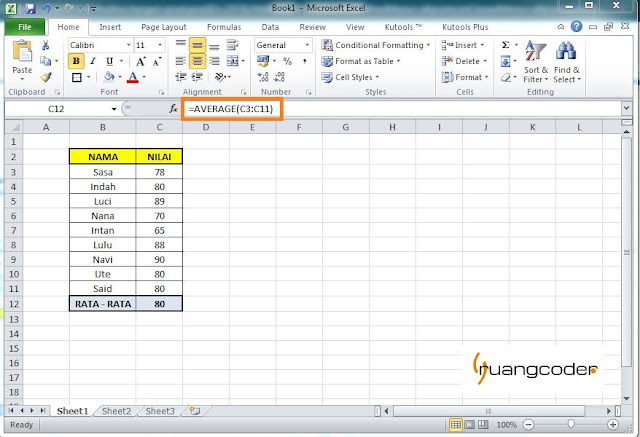Open Find & Select menu
Image resolution: width=640 pixels, height=437 pixels.
[567, 62]
